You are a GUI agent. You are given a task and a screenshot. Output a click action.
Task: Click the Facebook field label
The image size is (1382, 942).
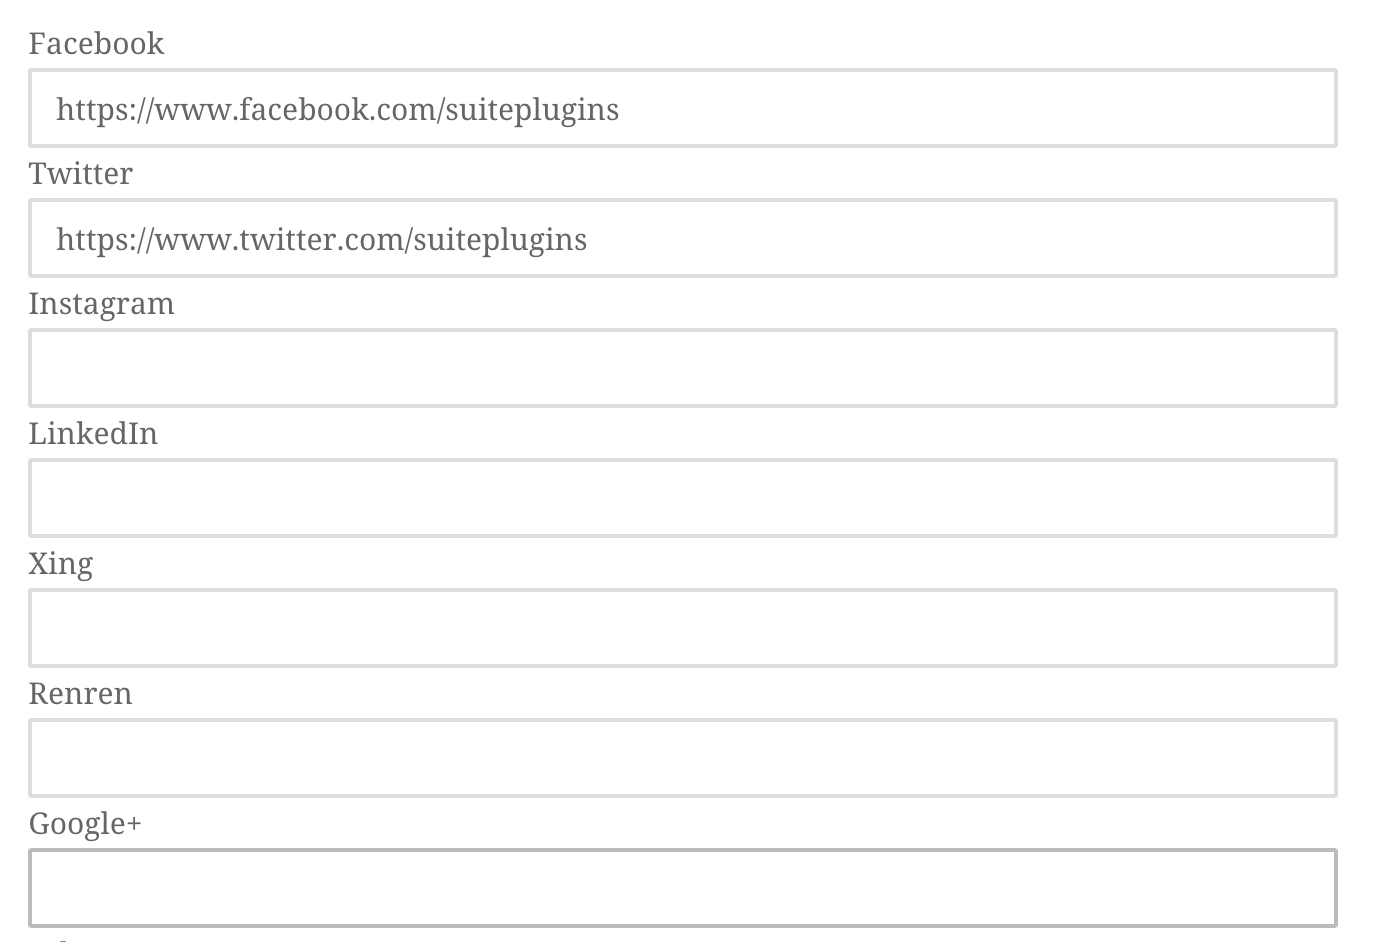point(96,43)
